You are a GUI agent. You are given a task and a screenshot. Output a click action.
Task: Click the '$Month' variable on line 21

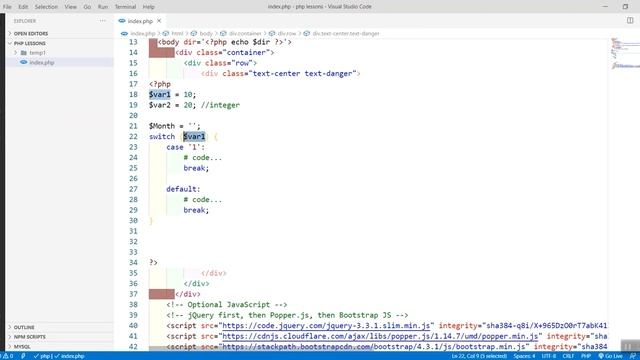[x=162, y=126]
